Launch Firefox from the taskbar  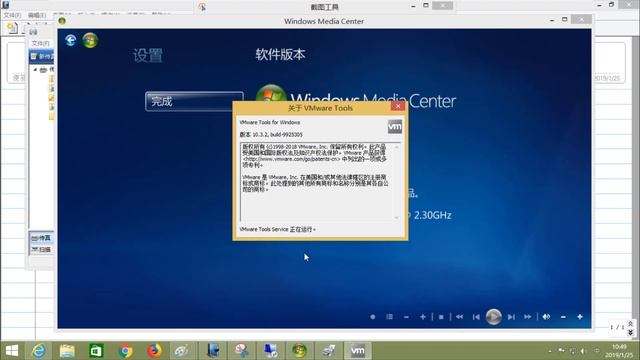pos(154,351)
